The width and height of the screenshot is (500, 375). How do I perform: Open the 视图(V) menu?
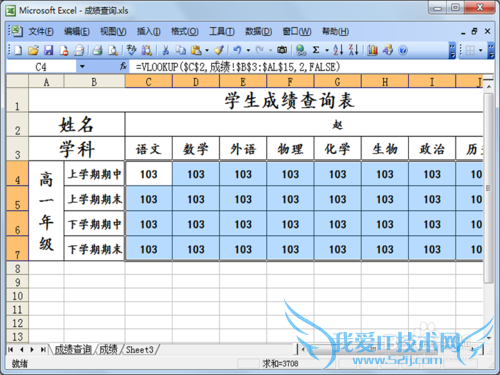(x=113, y=31)
